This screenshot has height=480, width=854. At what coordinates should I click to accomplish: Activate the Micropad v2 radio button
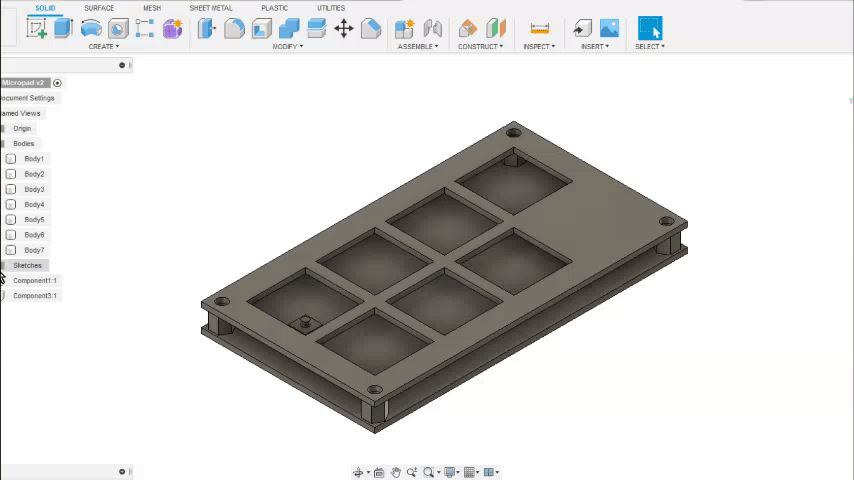57,83
